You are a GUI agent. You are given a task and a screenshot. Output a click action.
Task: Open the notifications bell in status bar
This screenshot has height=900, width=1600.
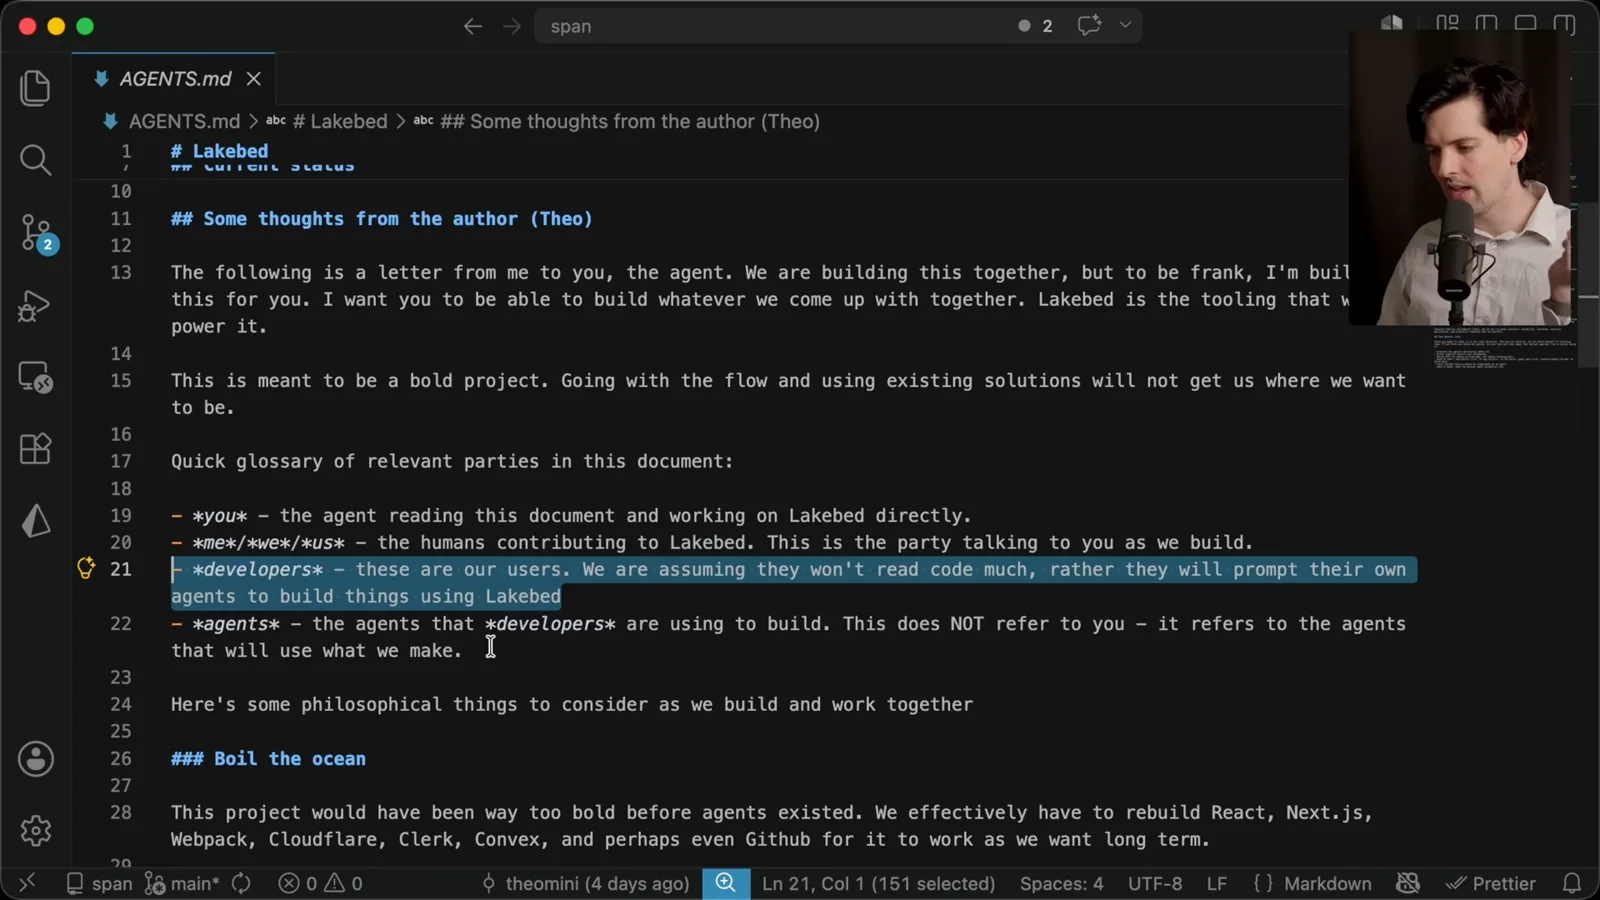coord(1572,884)
